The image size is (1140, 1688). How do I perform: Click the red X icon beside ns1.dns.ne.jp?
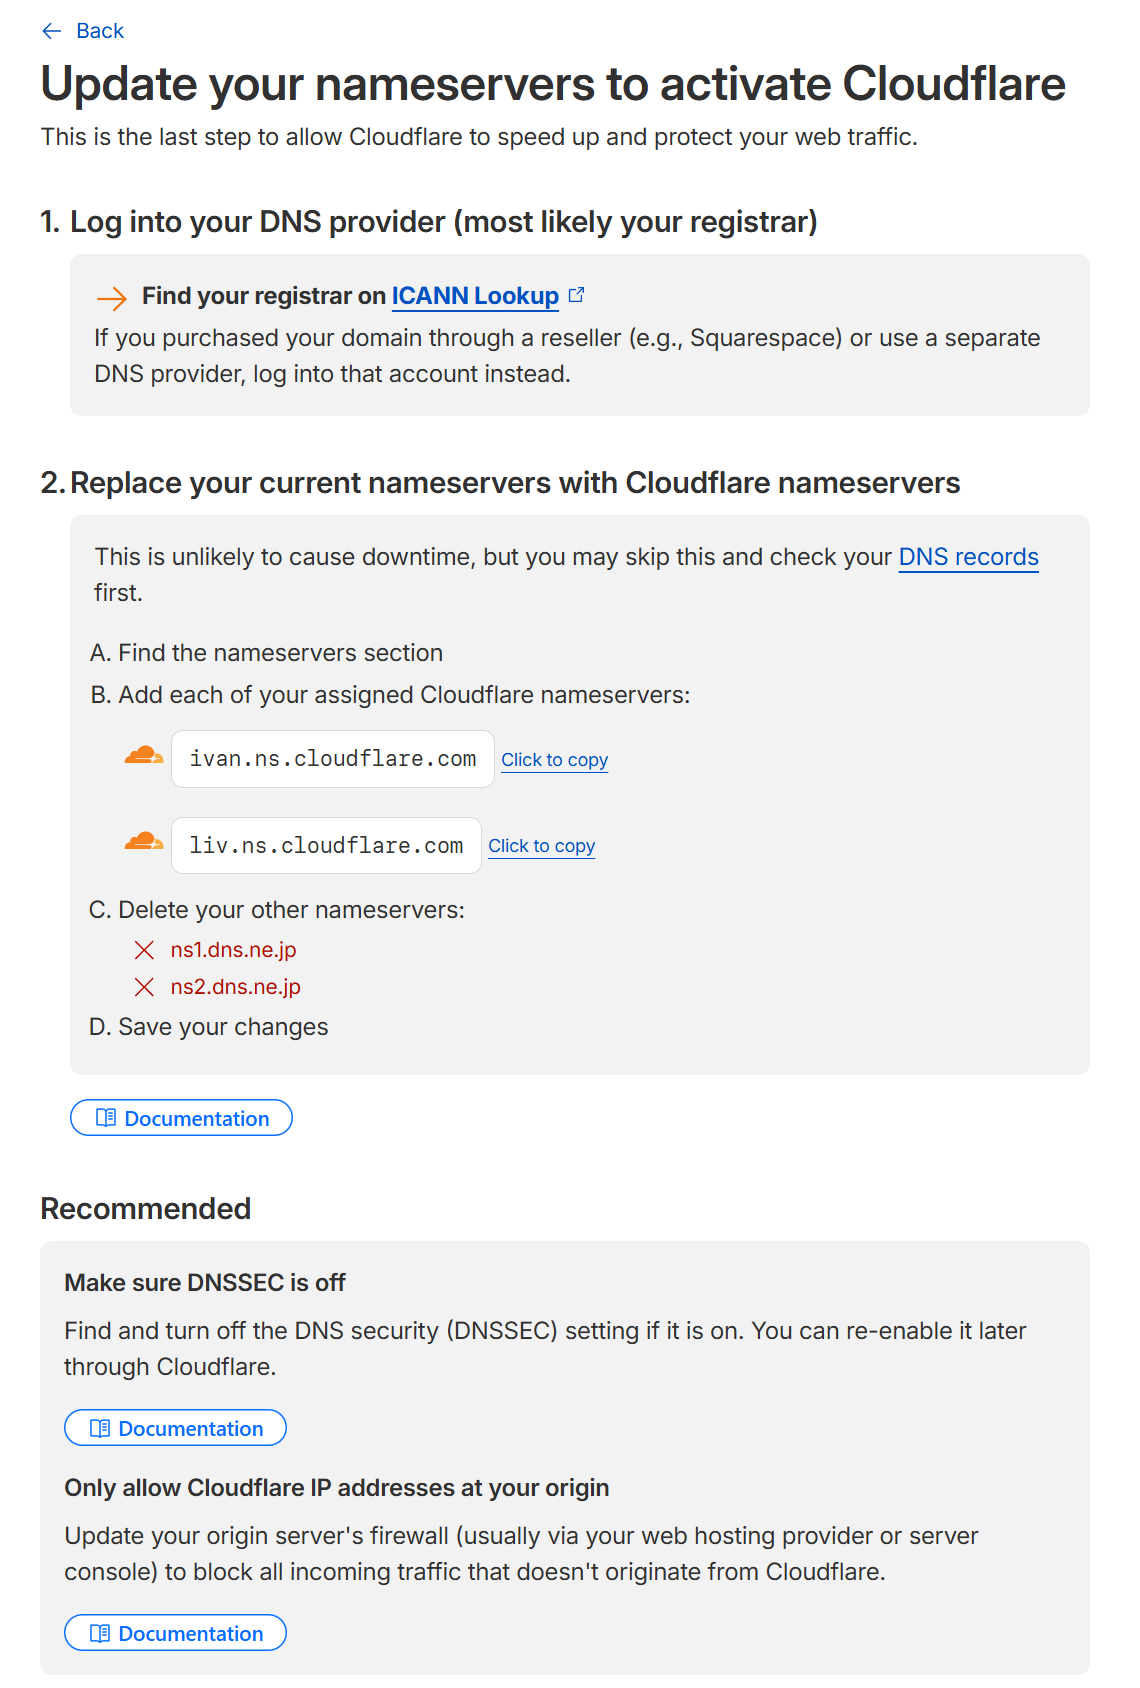143,950
